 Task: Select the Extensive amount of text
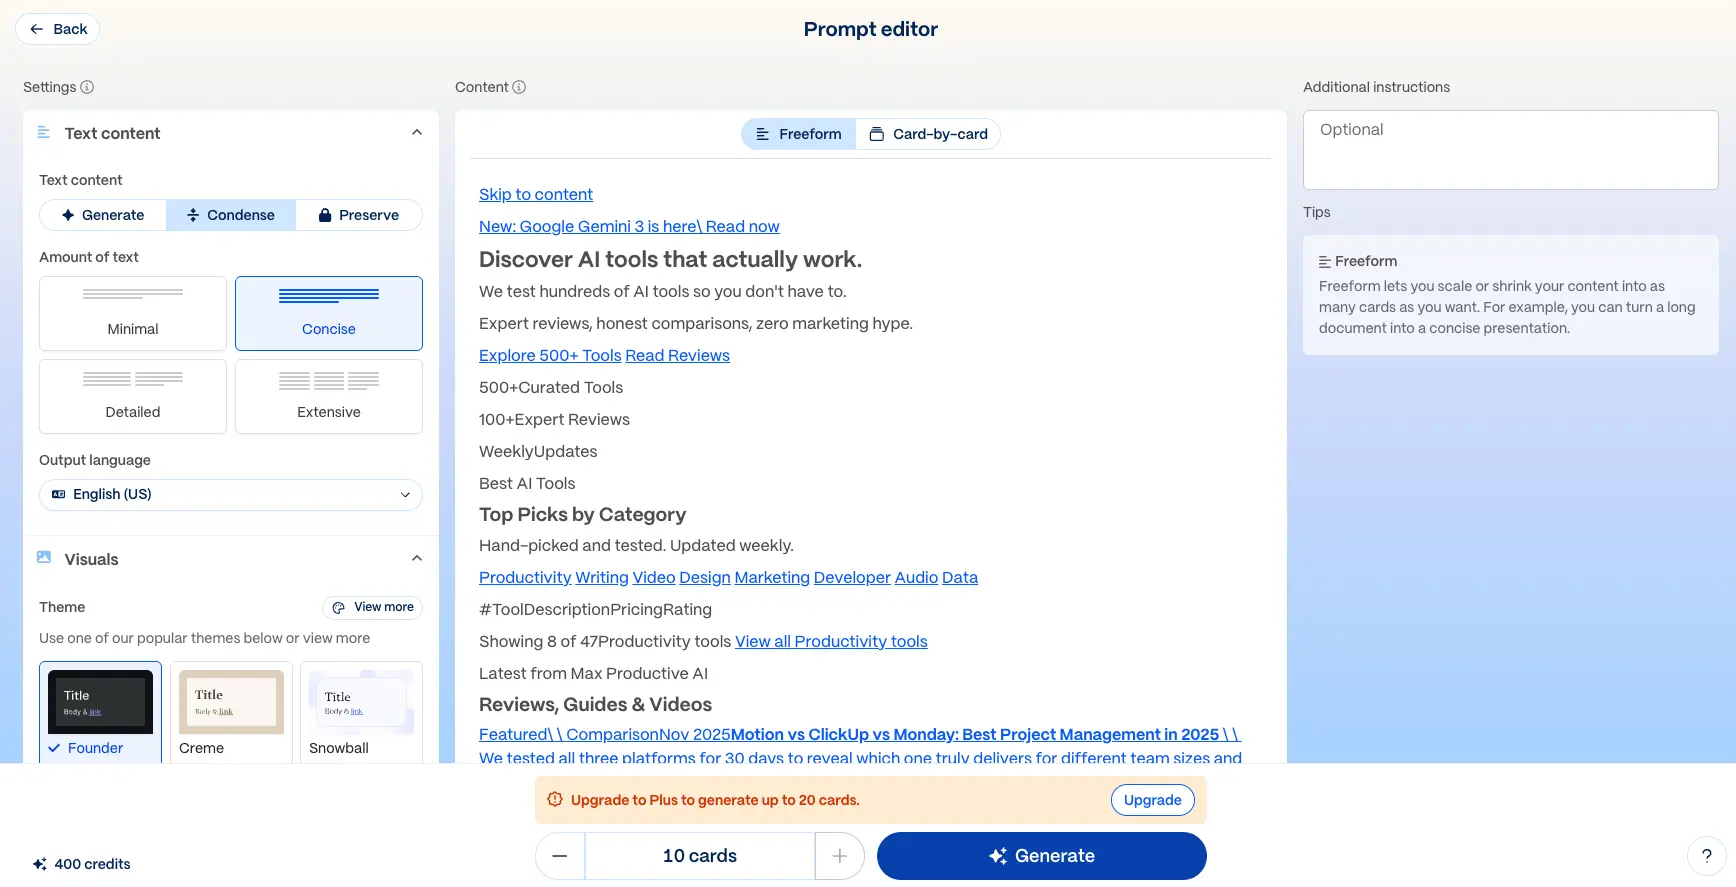(328, 395)
